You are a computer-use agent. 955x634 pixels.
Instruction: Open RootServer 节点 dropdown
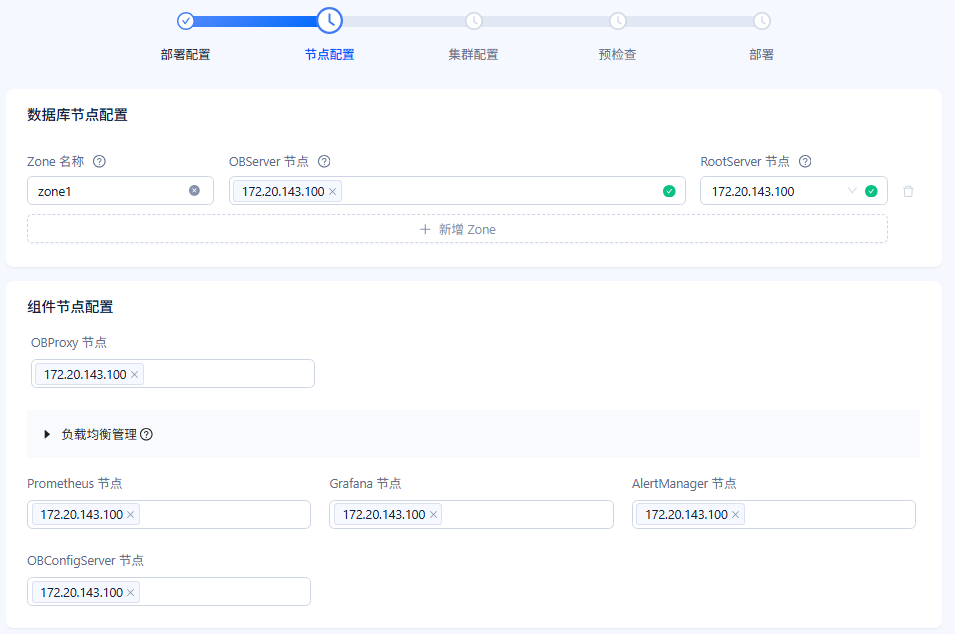pyautogui.click(x=793, y=191)
